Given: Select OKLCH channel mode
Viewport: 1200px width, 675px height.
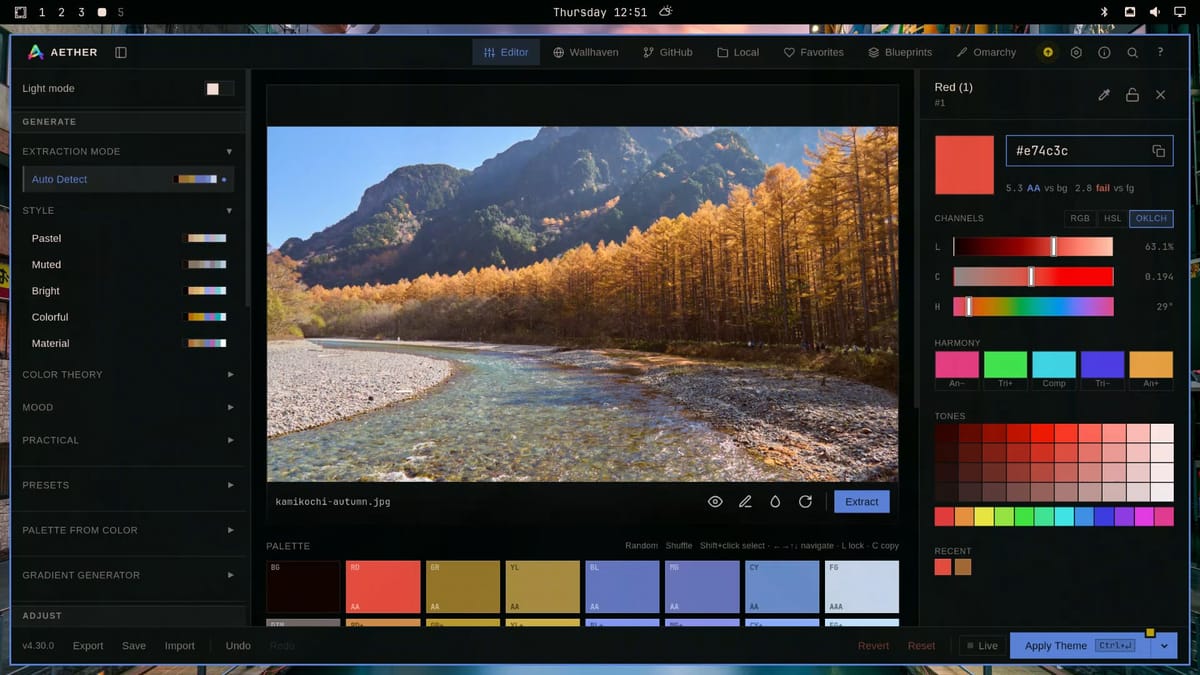Looking at the screenshot, I should tap(1151, 218).
